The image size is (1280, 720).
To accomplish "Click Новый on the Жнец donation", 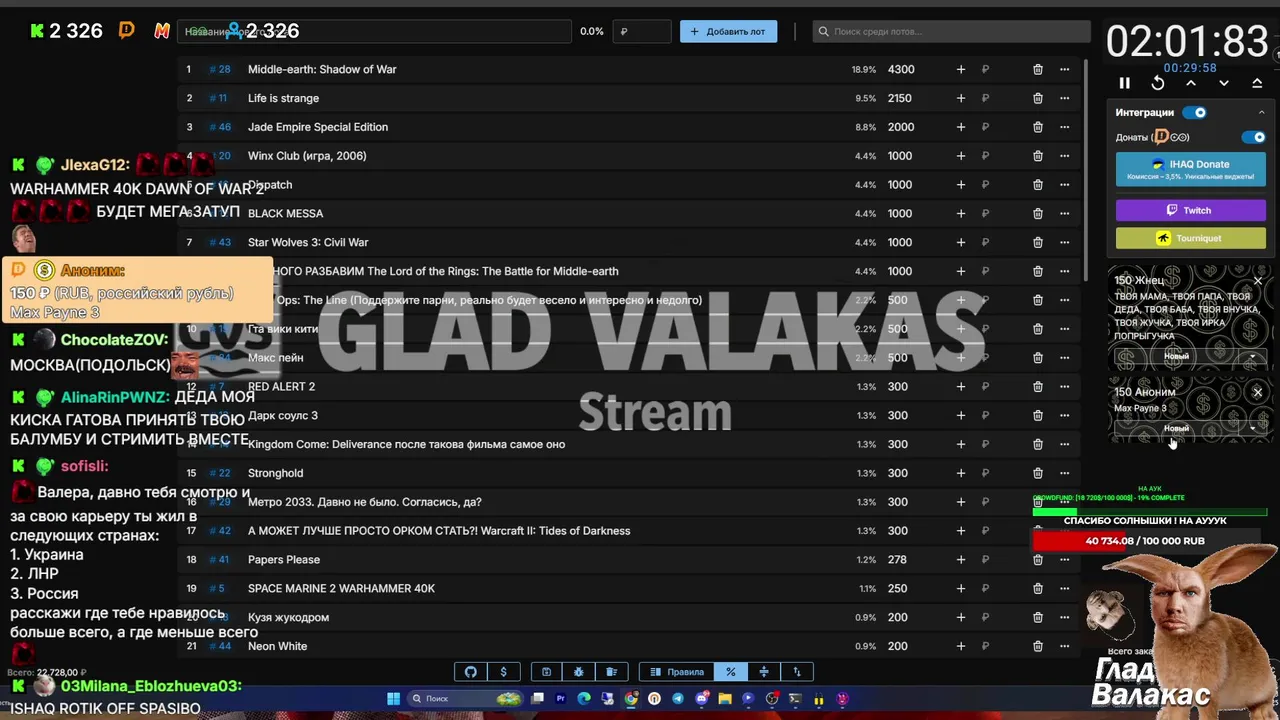I will 1176,356.
